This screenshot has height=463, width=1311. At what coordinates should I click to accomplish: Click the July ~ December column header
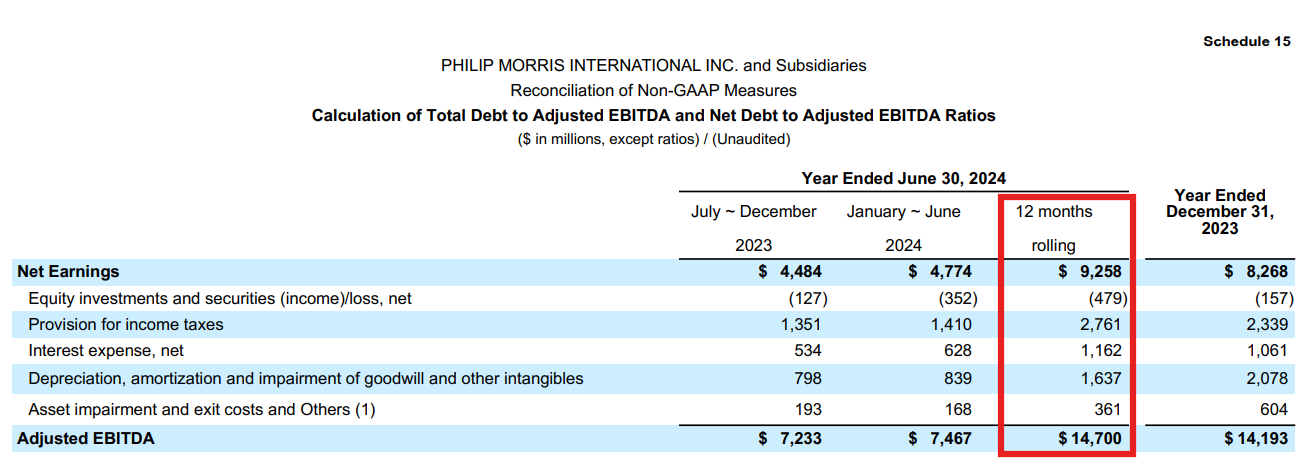[x=753, y=212]
